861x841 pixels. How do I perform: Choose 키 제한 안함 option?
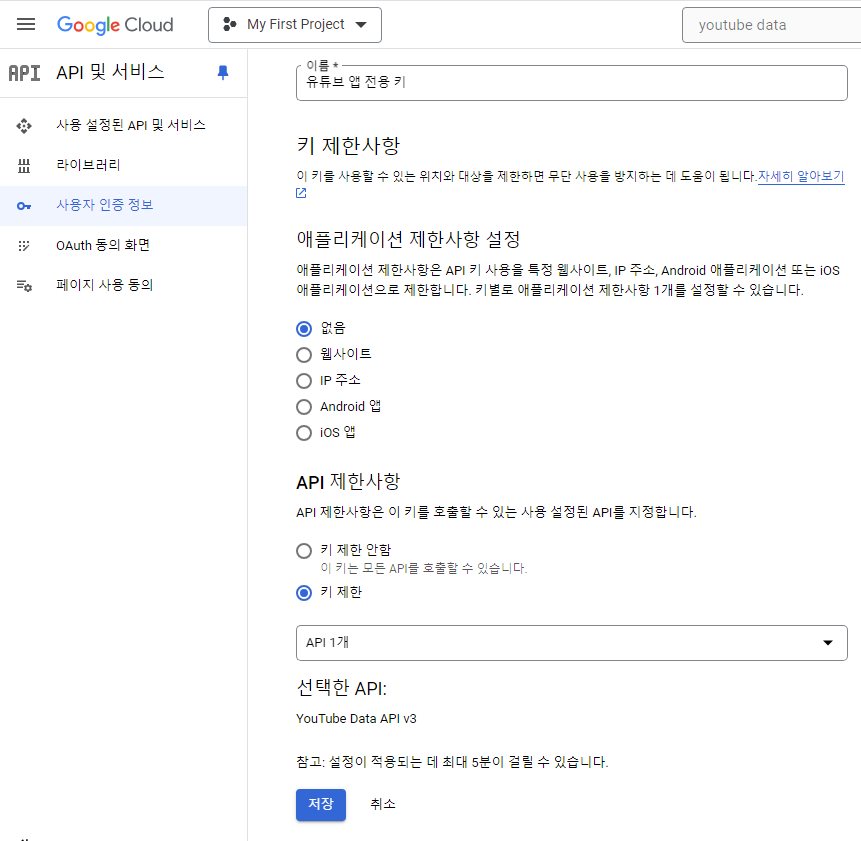coord(304,551)
